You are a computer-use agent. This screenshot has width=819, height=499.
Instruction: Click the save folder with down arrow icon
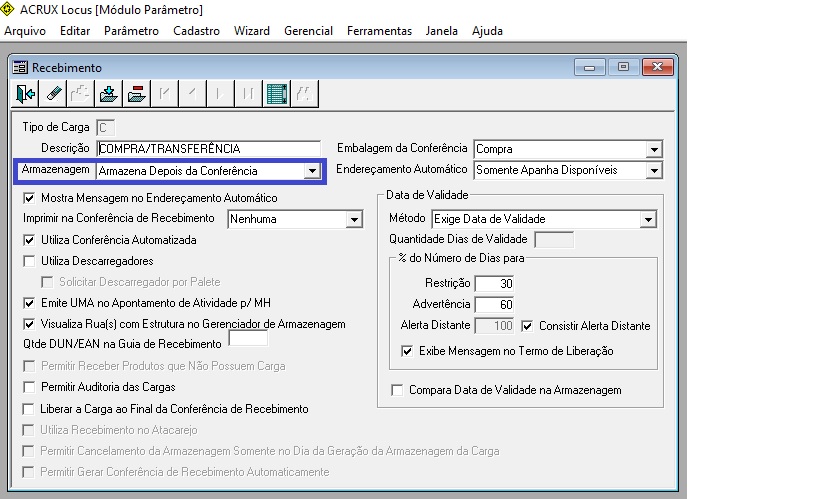coord(109,94)
